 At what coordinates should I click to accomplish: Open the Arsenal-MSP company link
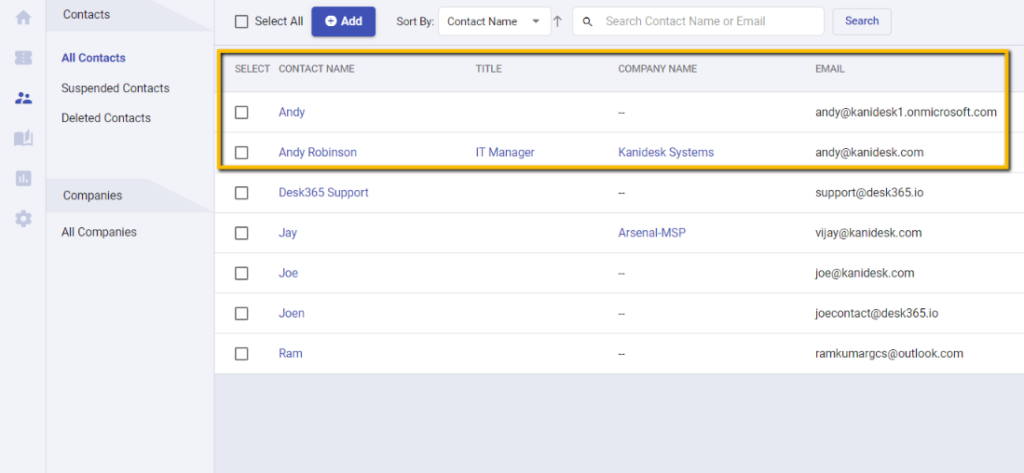pos(652,233)
